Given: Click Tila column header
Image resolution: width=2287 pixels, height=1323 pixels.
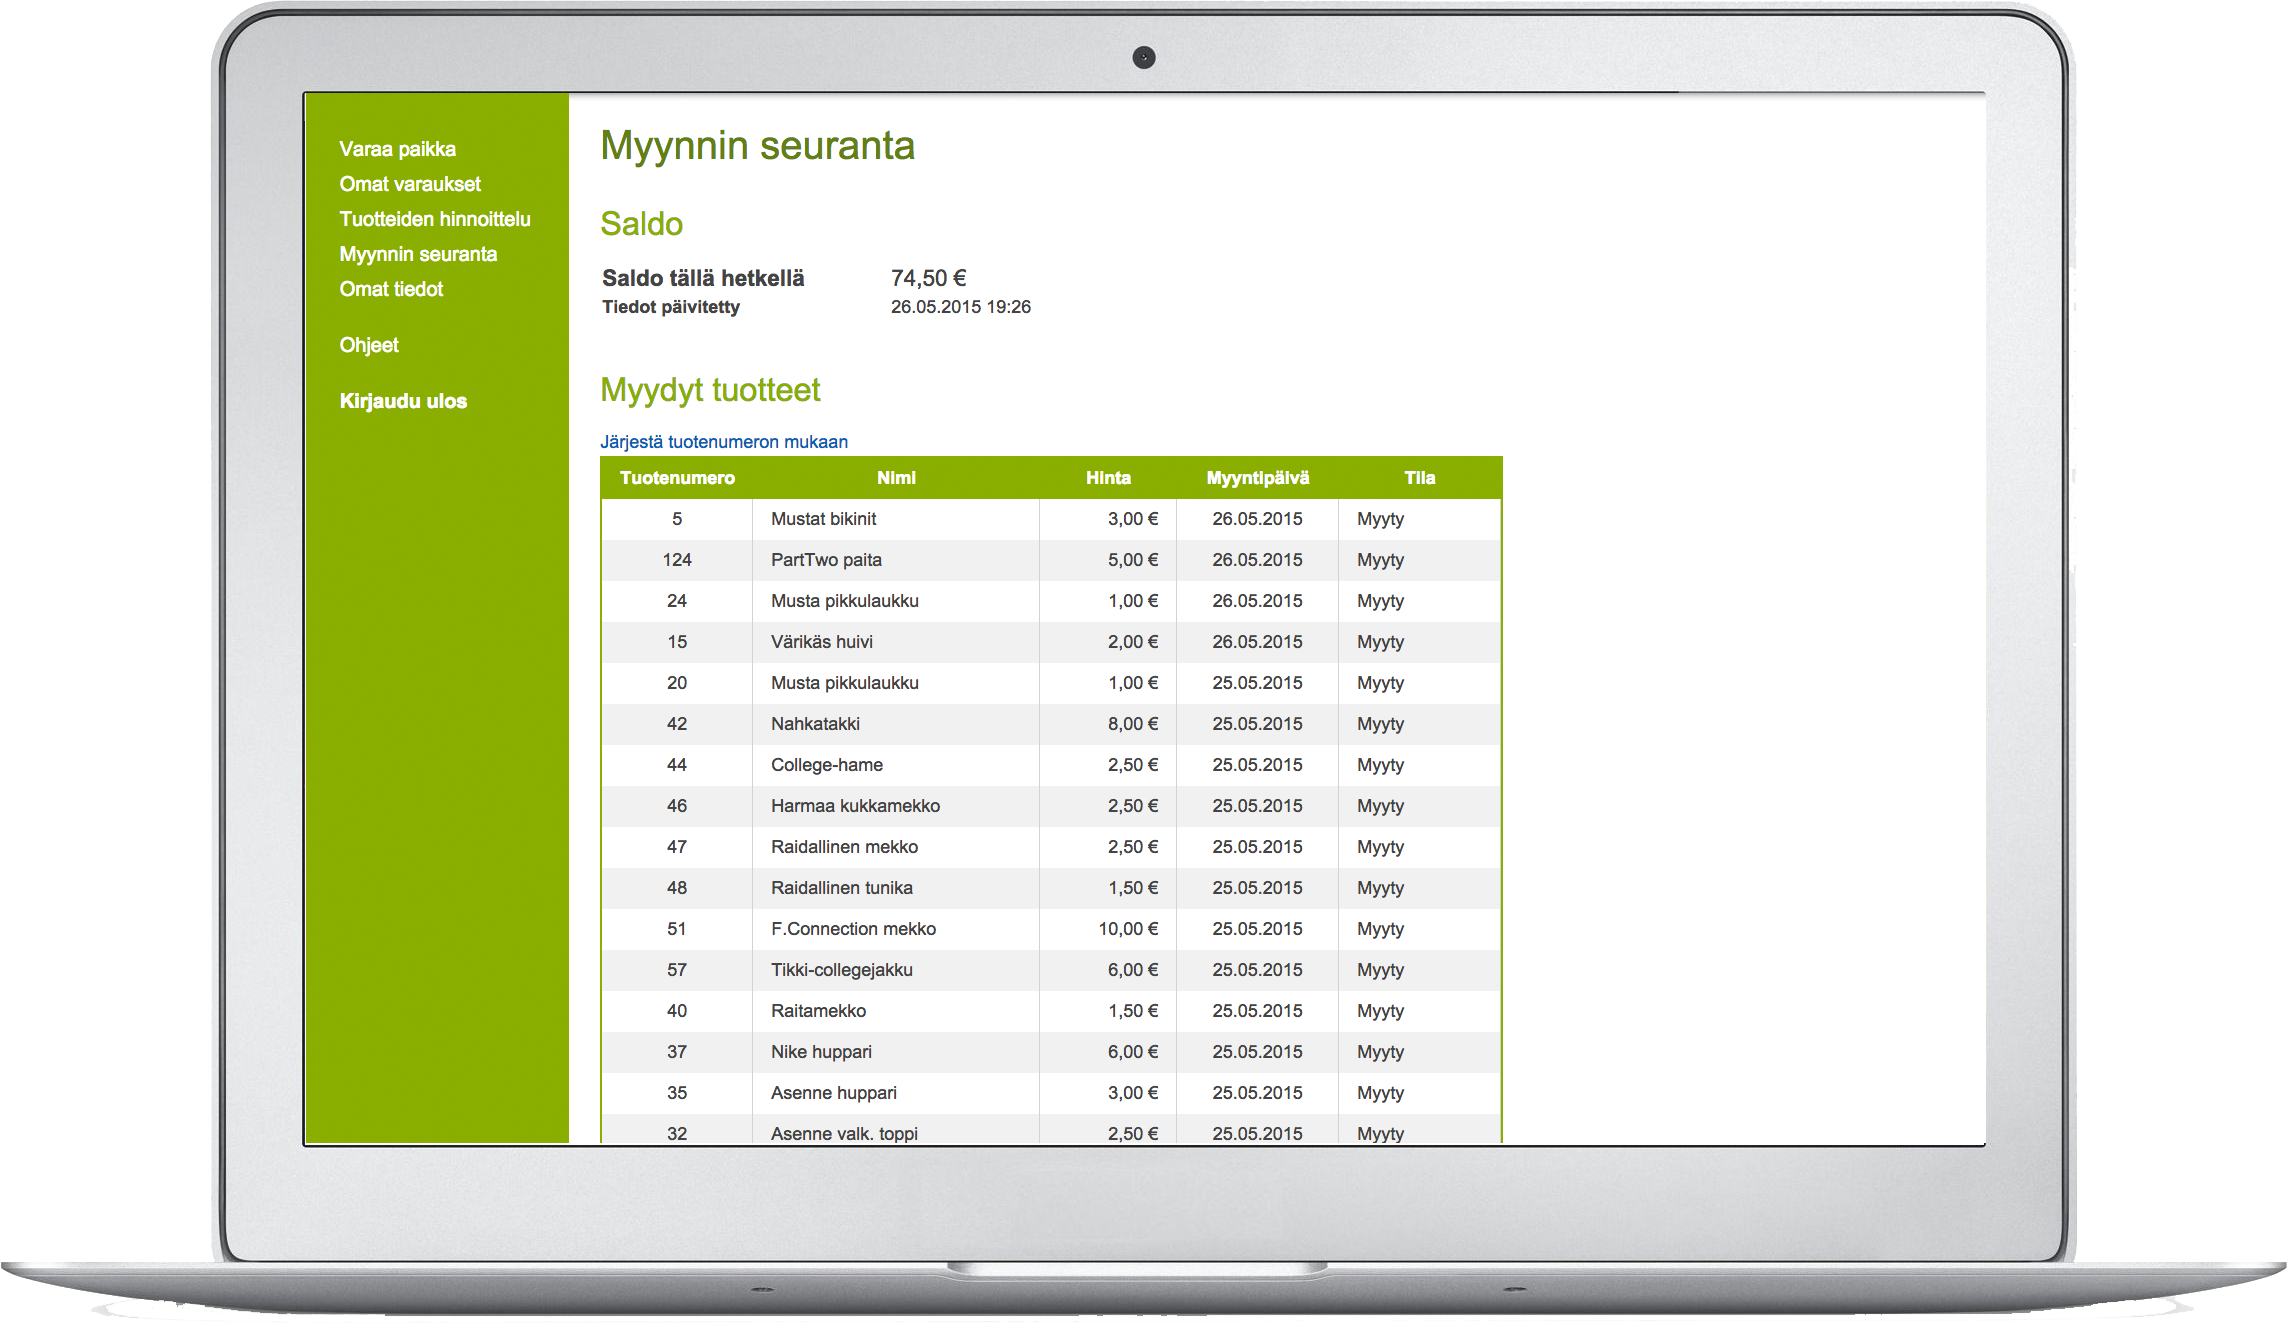Looking at the screenshot, I should (x=1419, y=478).
